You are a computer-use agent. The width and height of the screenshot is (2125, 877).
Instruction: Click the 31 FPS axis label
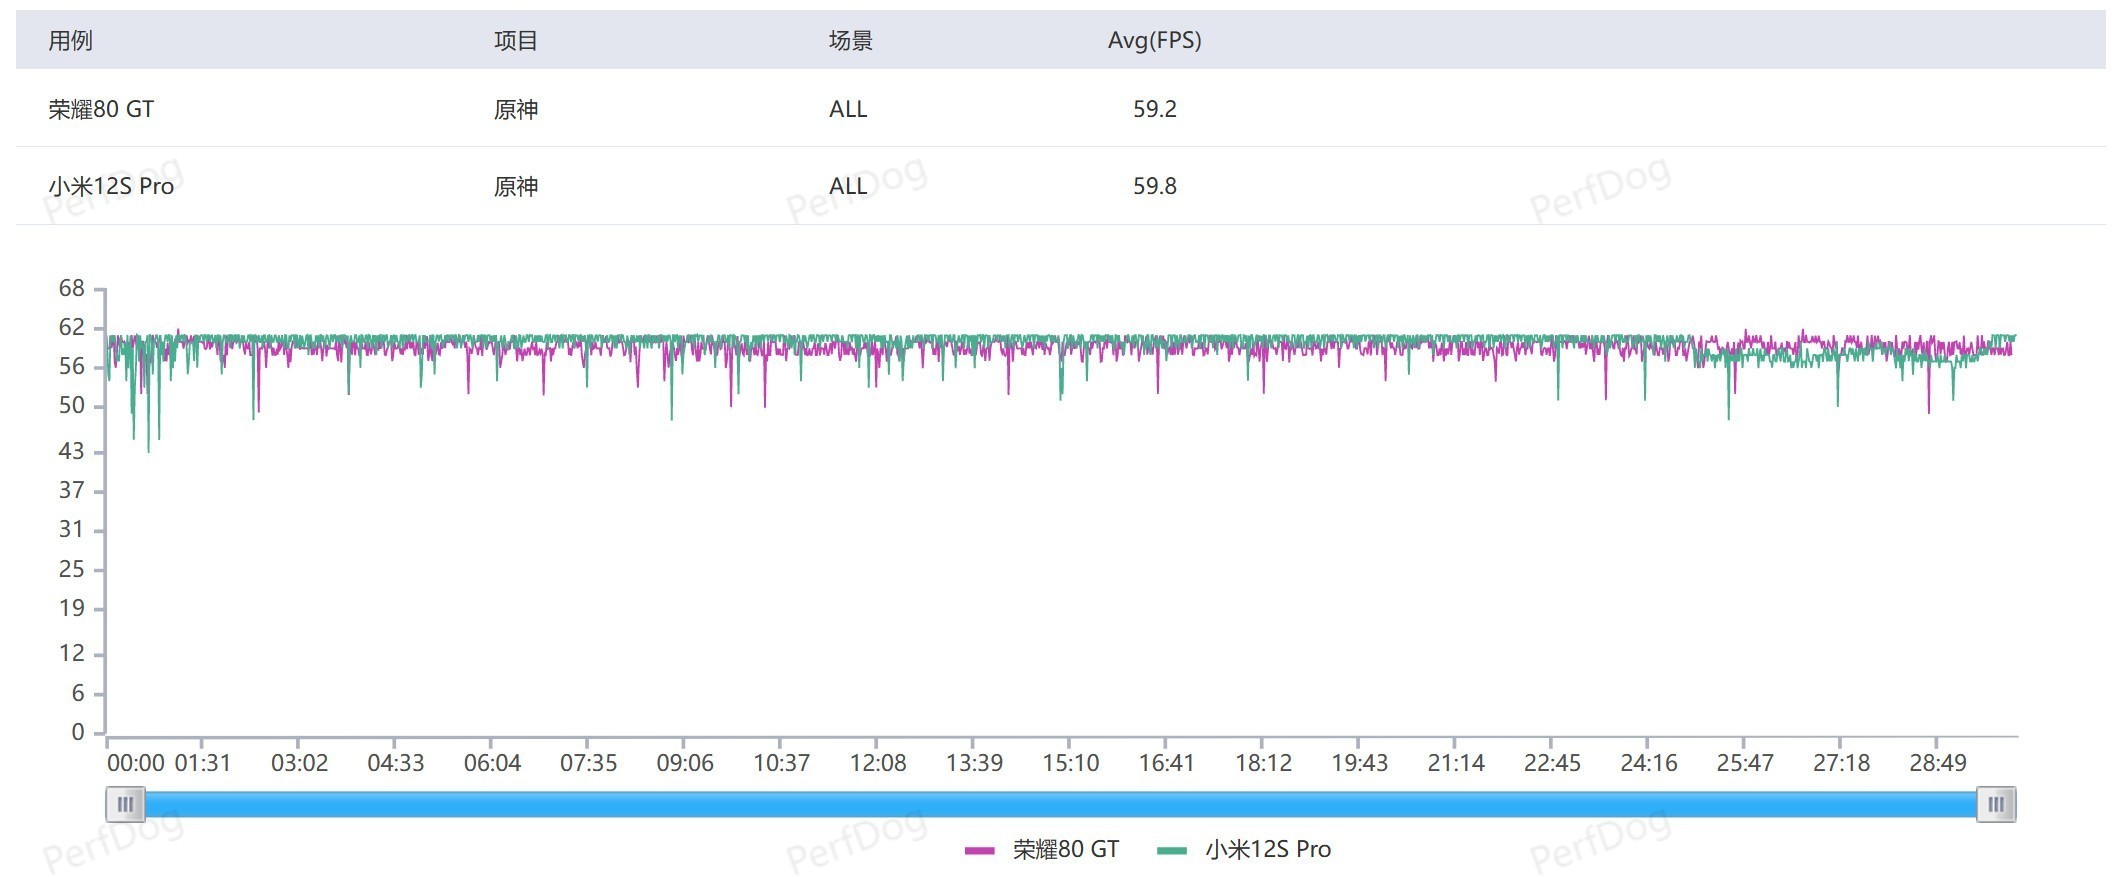[72, 530]
